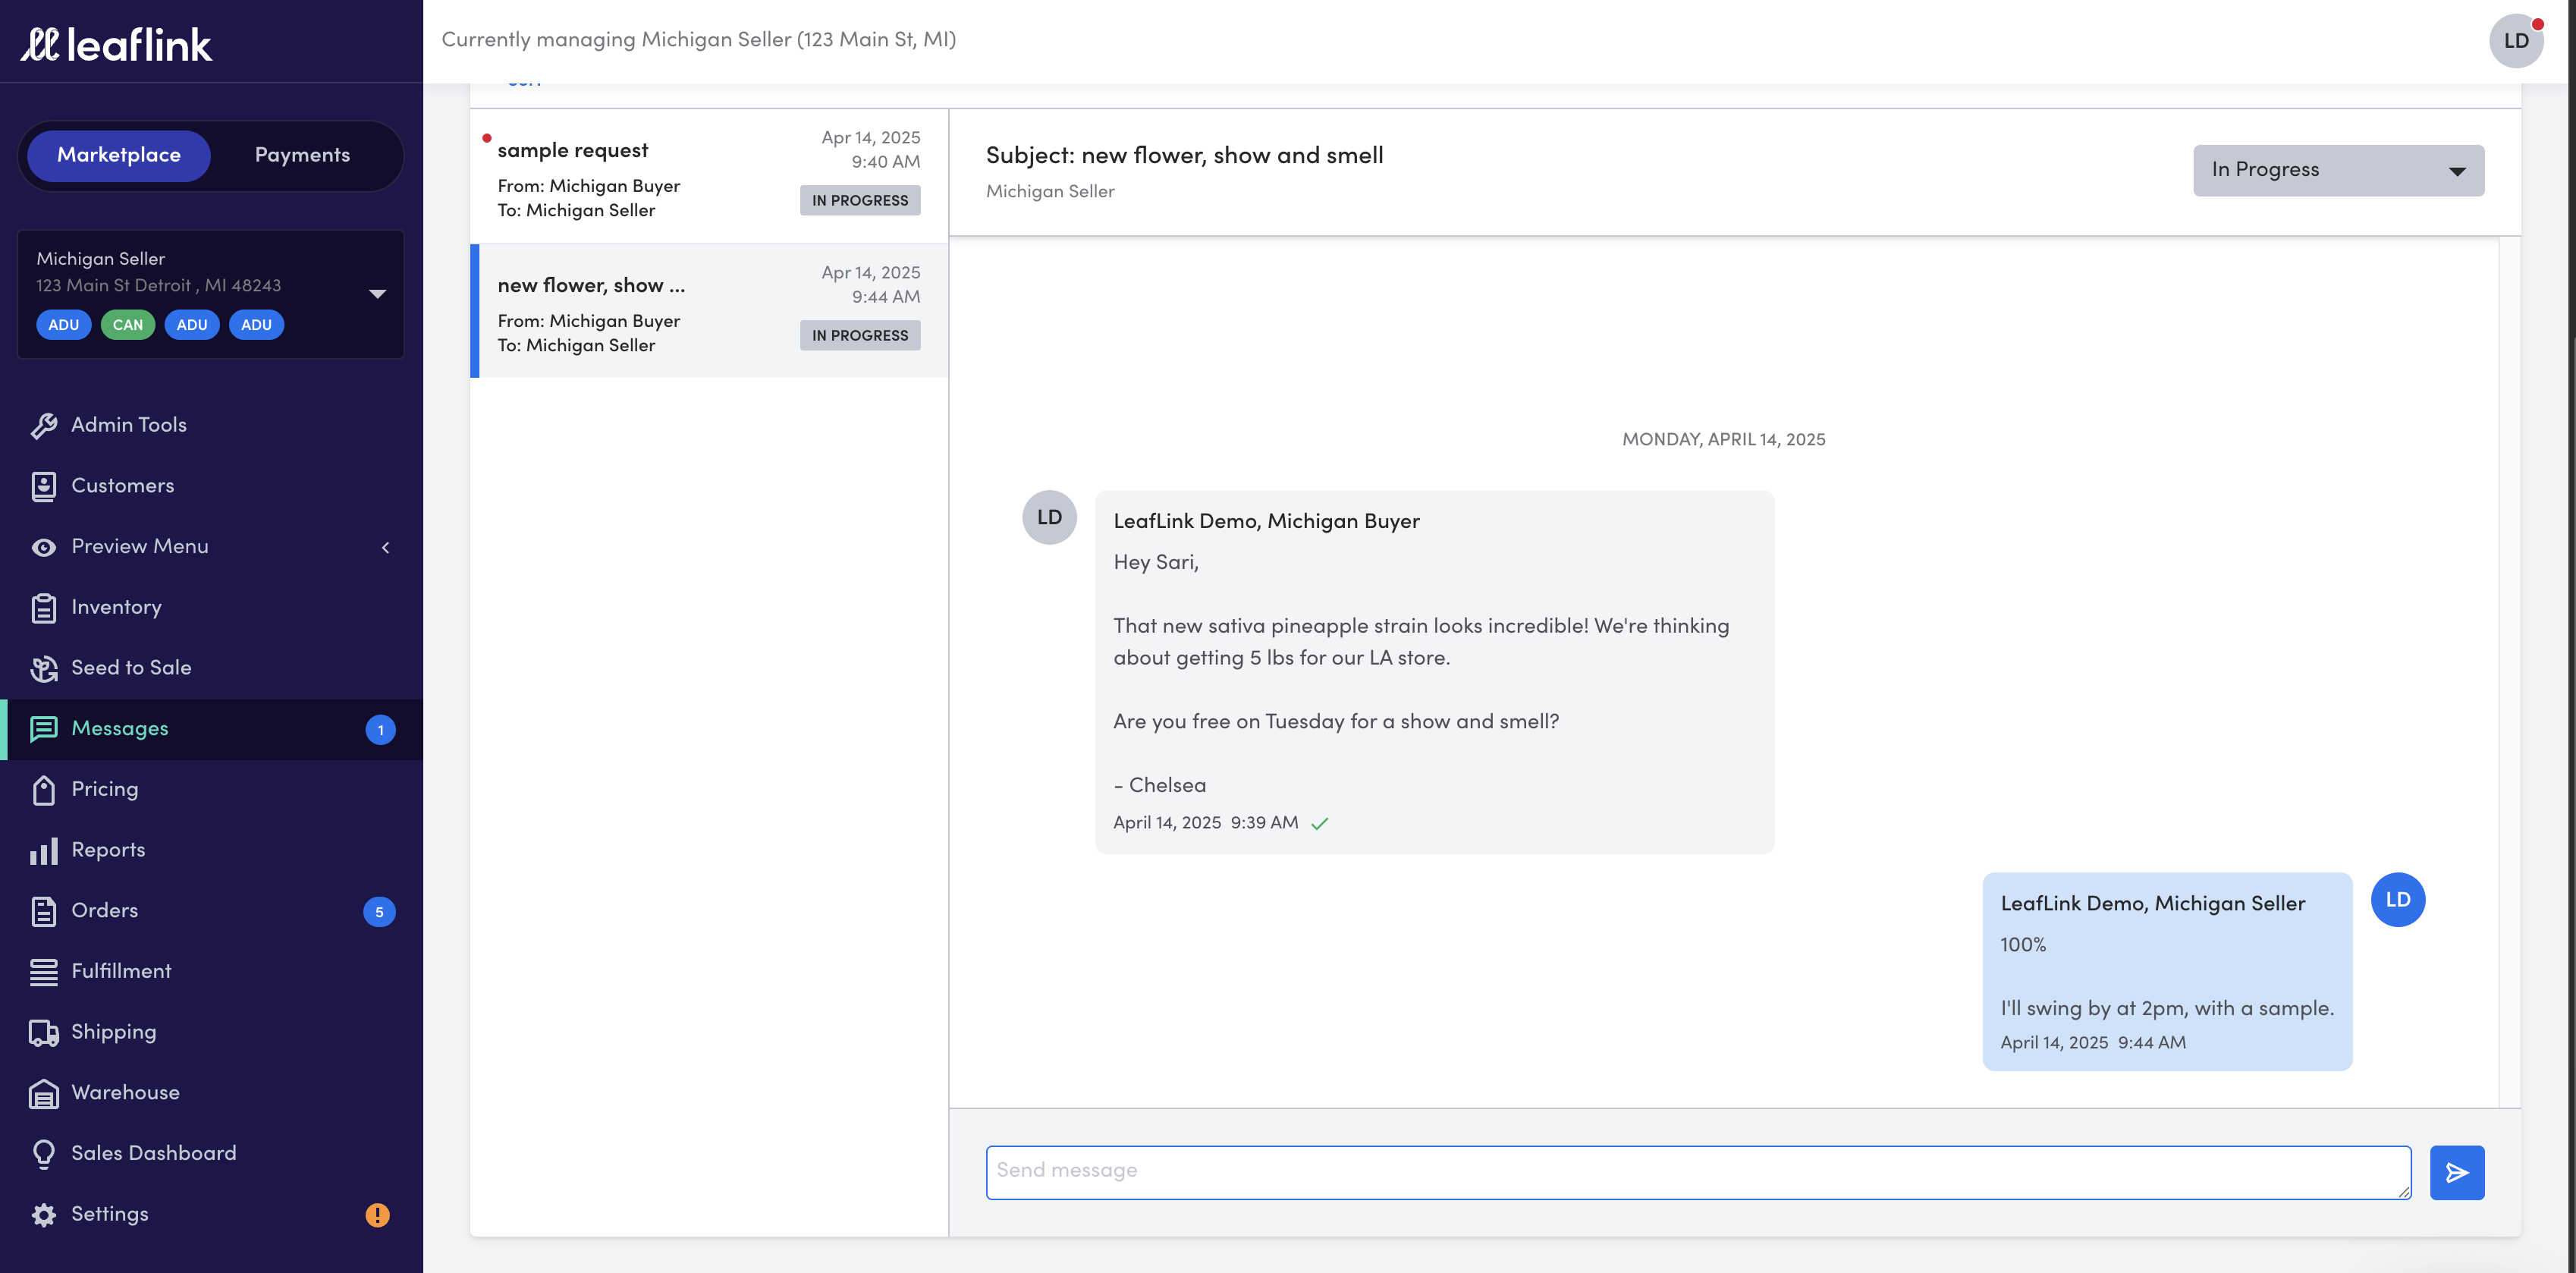Click the Currently managing Michigan Seller header text
Image resolution: width=2576 pixels, height=1273 pixels.
699,40
